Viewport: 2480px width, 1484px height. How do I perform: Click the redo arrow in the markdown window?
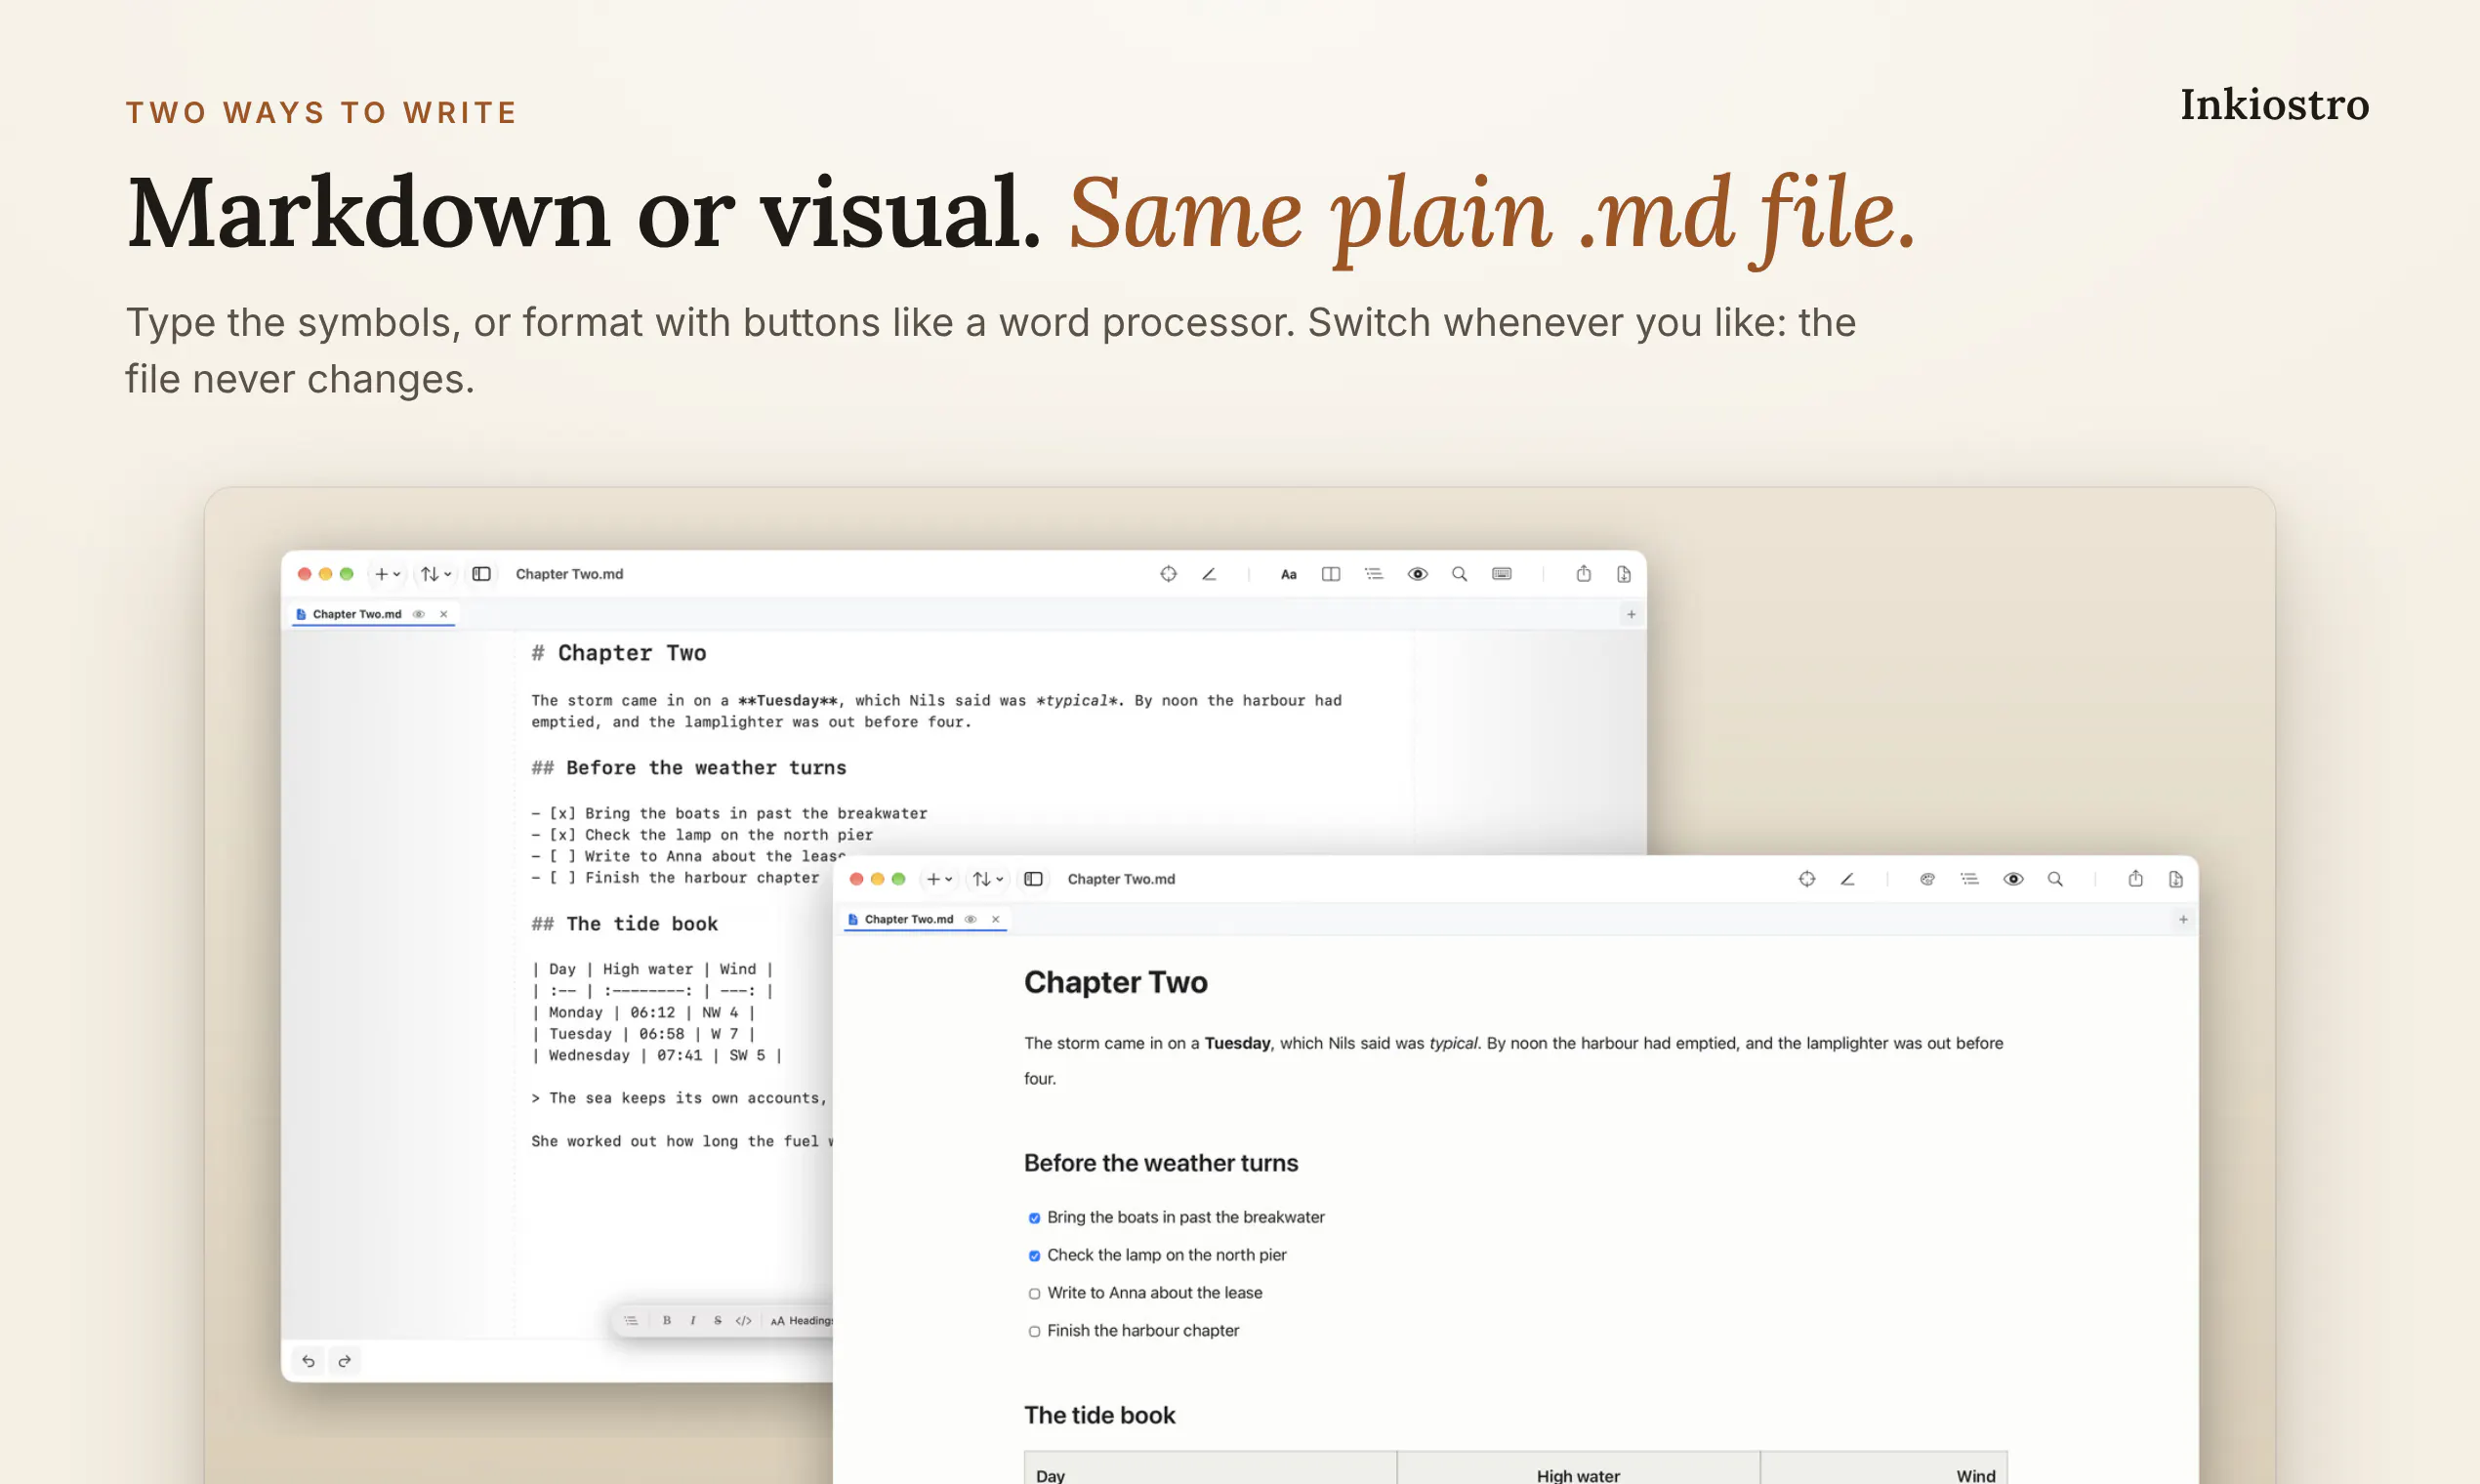(x=345, y=1361)
